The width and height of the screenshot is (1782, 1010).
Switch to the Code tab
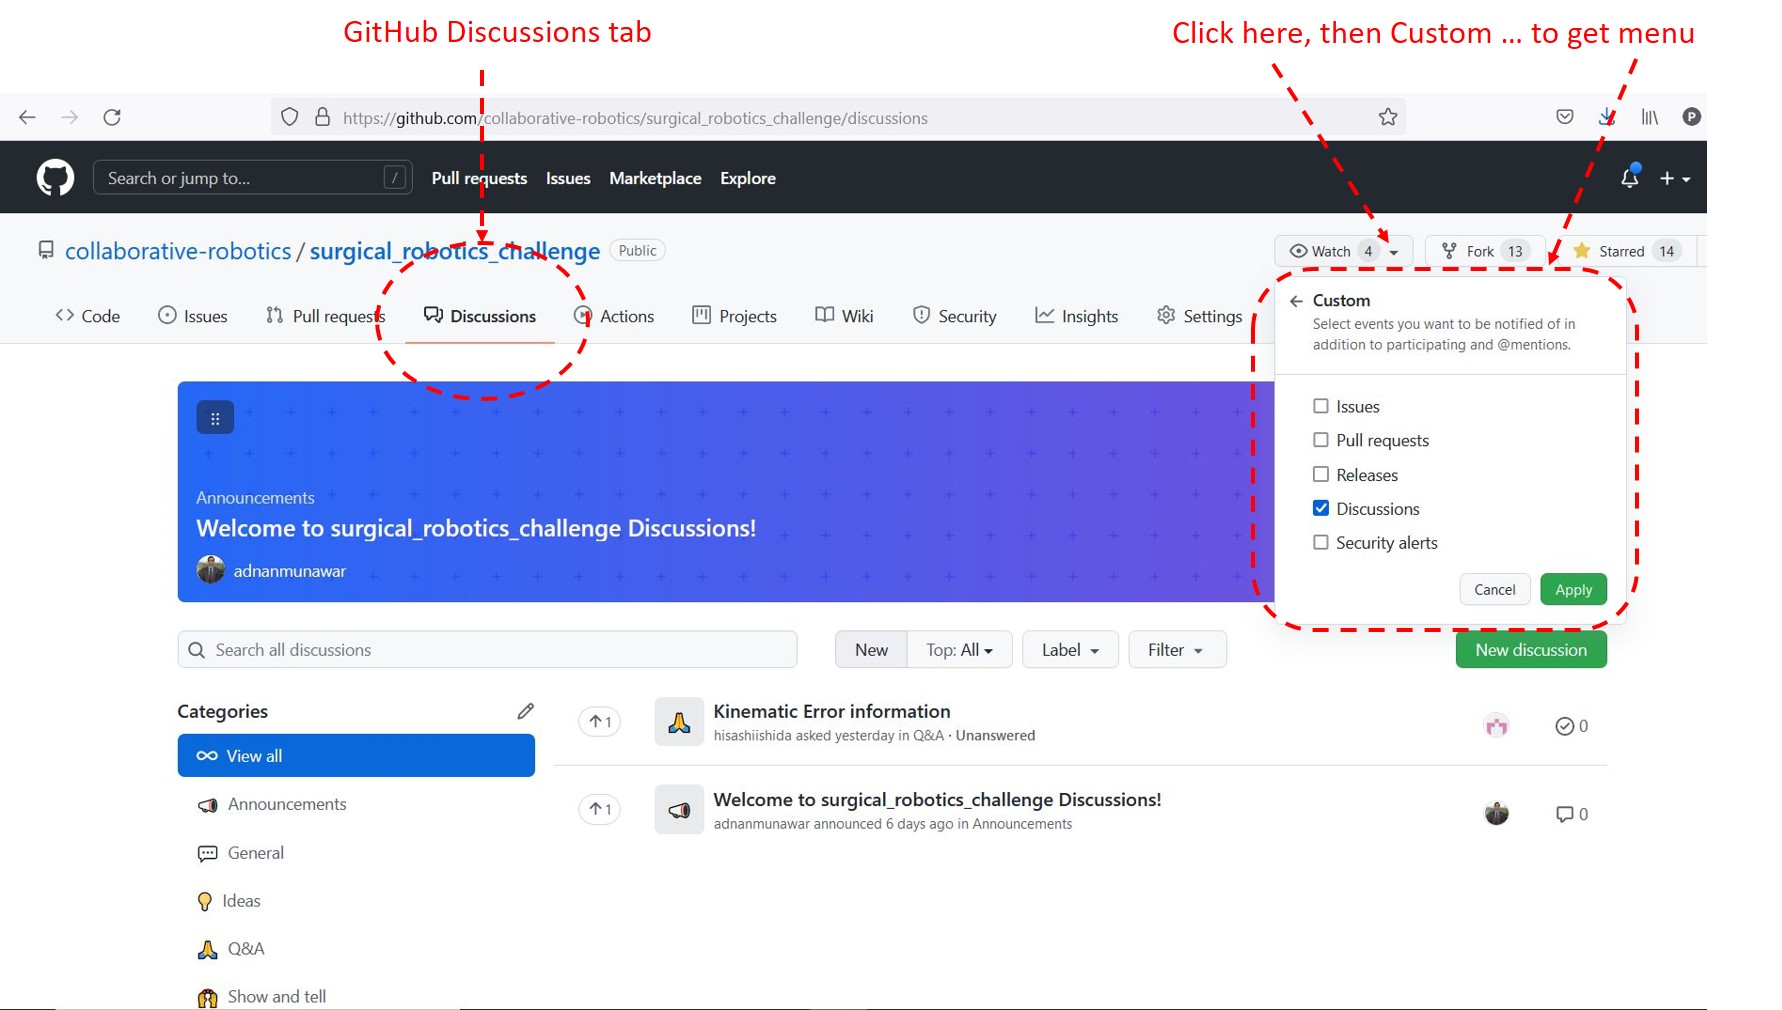[x=88, y=316]
